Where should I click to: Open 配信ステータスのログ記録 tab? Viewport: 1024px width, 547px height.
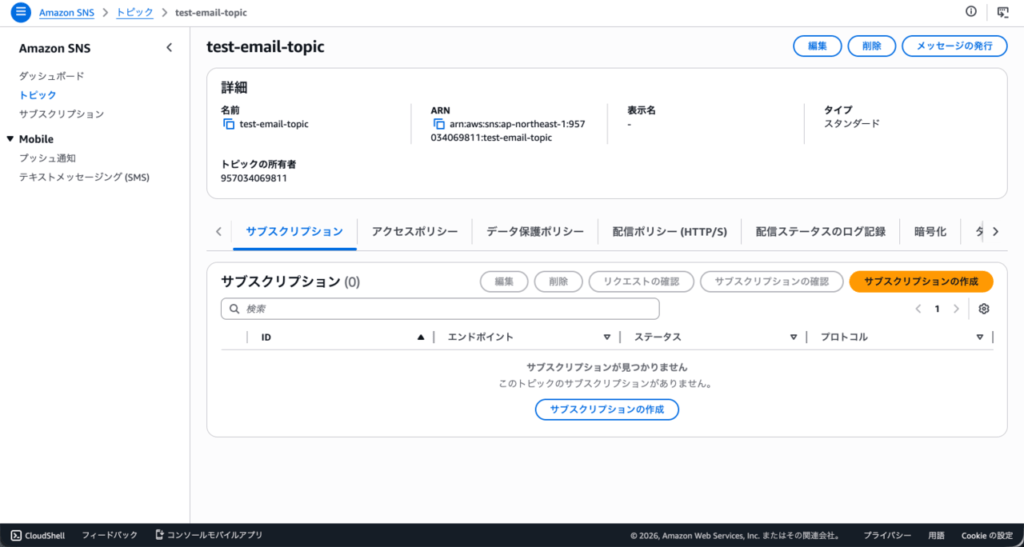820,232
